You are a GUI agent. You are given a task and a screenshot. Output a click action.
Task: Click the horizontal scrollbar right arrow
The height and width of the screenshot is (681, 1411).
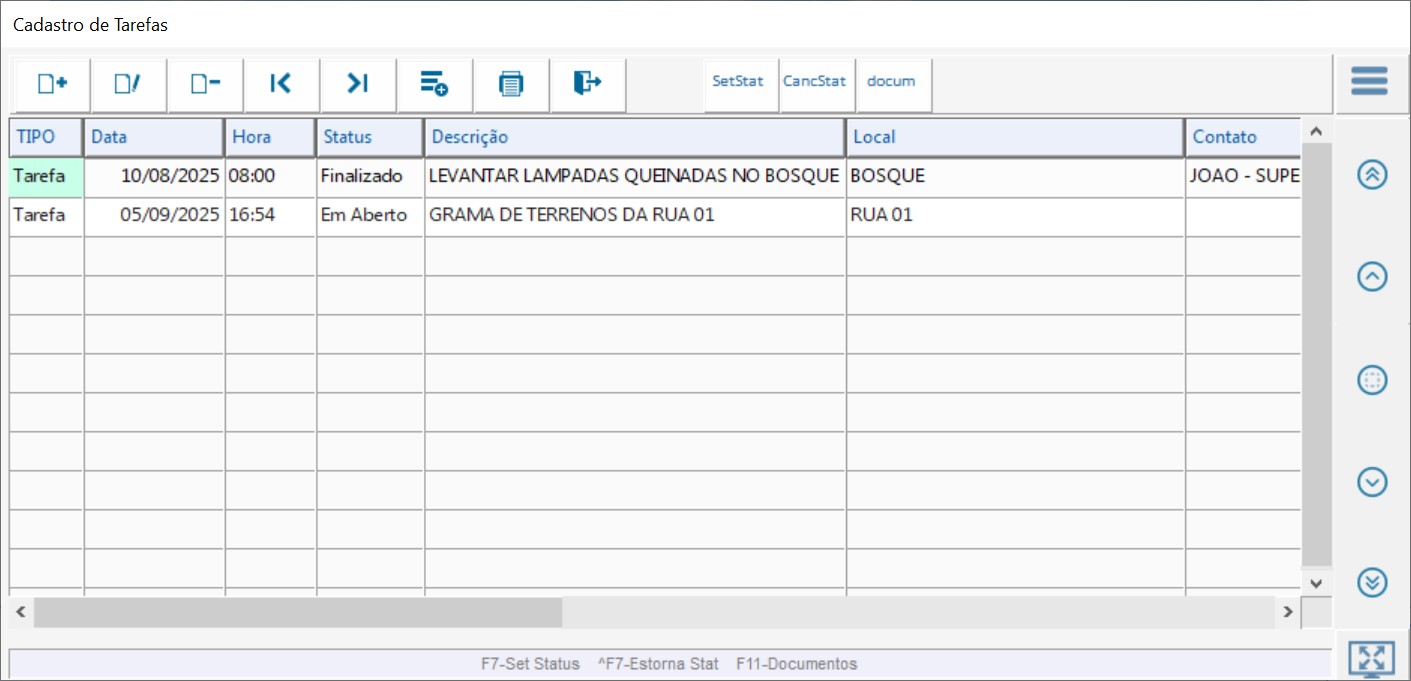[1288, 611]
